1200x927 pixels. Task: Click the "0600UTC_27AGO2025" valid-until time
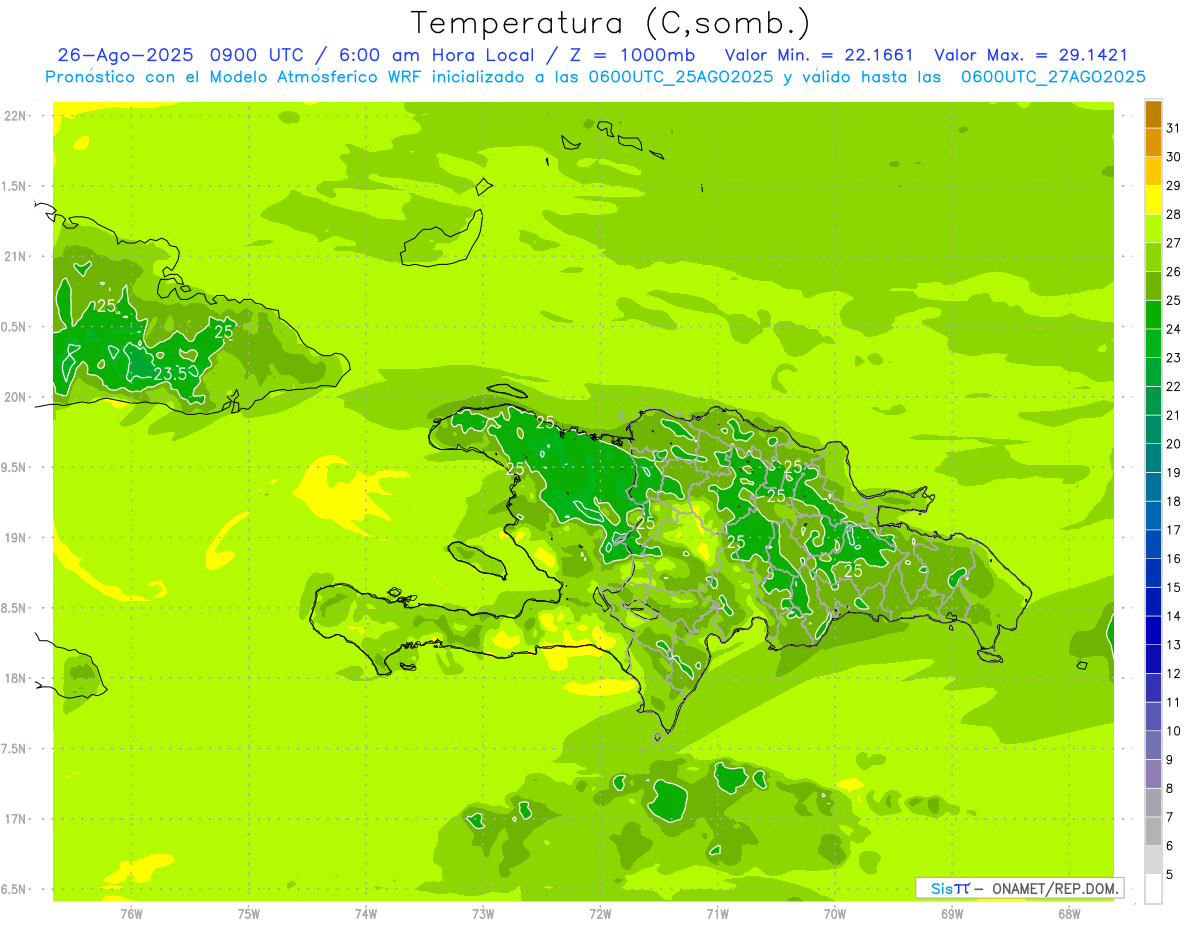1052,77
